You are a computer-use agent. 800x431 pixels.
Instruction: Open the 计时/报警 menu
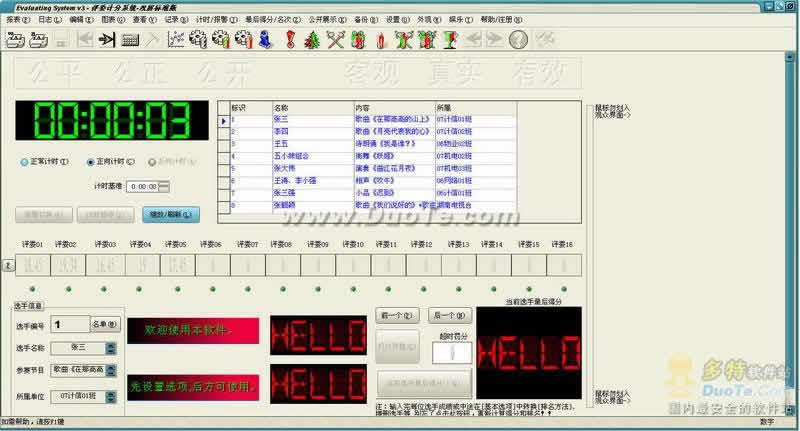217,19
